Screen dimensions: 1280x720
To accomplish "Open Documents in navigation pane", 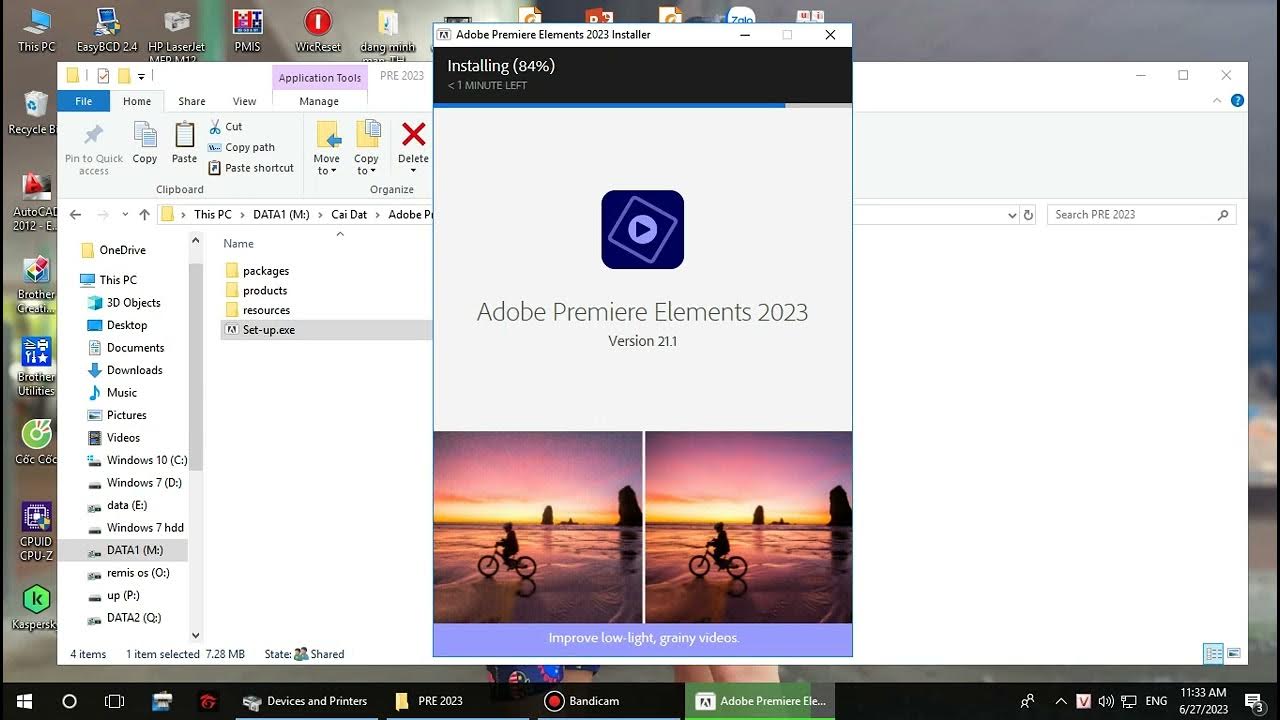I will (x=135, y=348).
